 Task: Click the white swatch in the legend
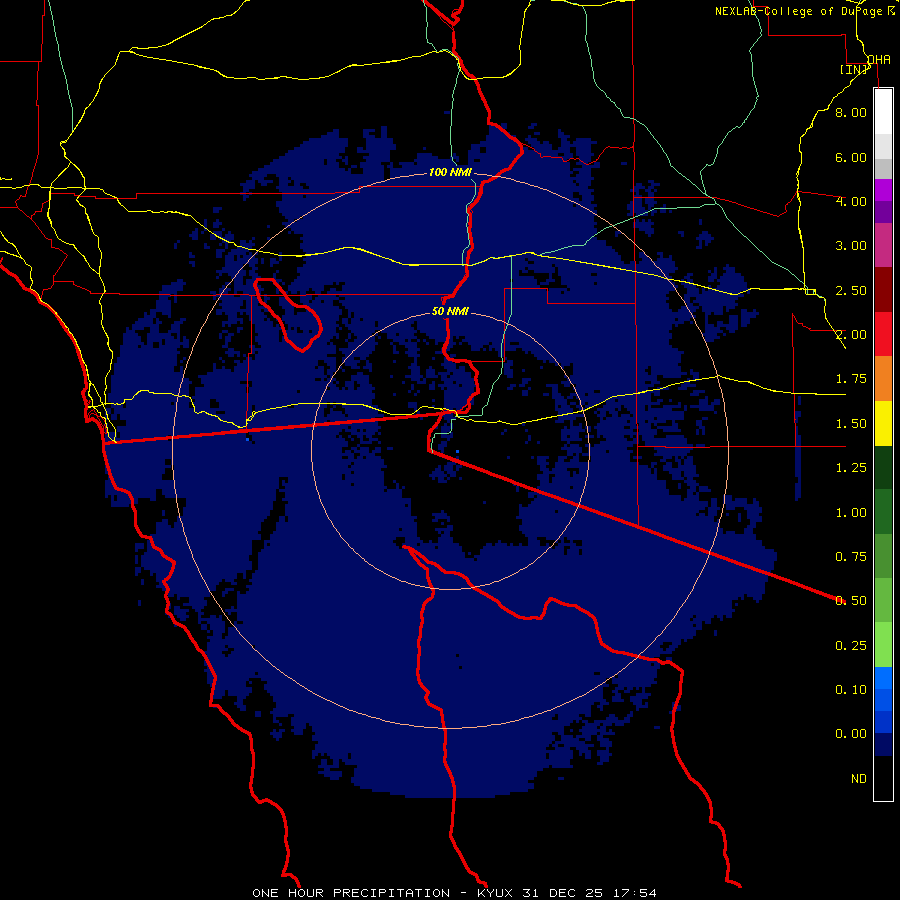[x=883, y=111]
